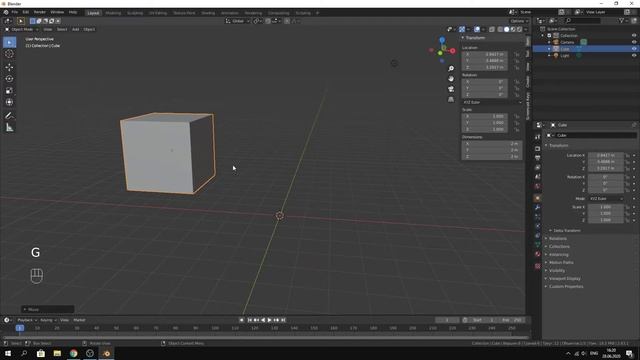Open Chrome from the Windows taskbar
The height and width of the screenshot is (360, 640).
point(73,353)
